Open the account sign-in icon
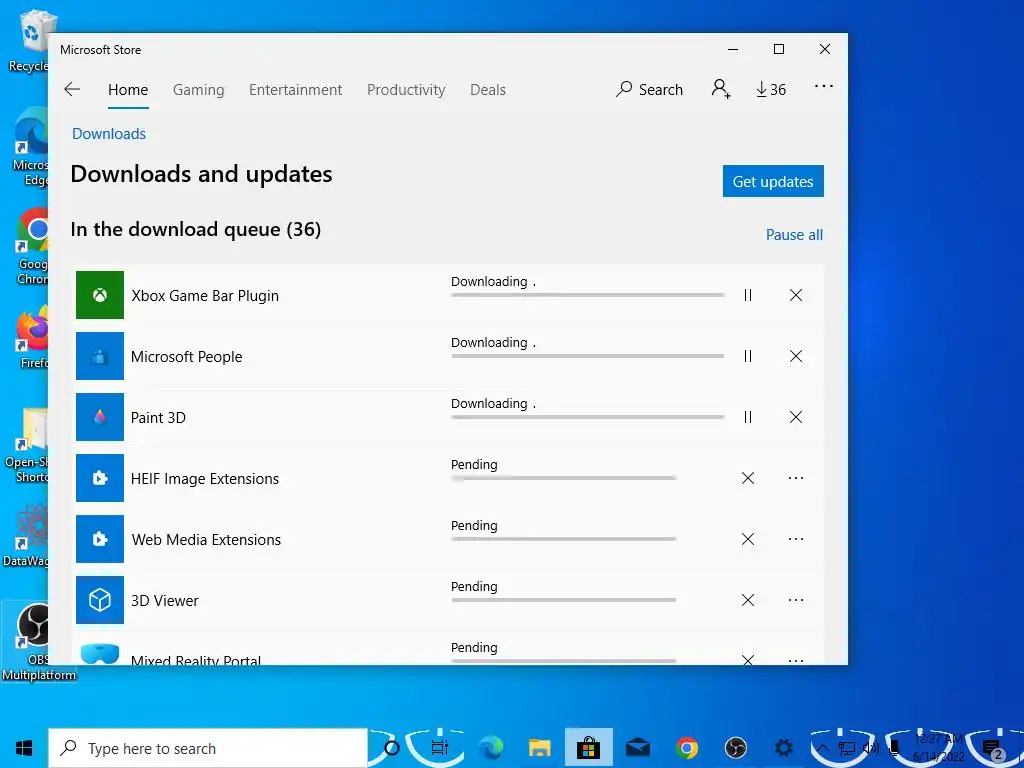The width and height of the screenshot is (1024, 768). coord(721,89)
